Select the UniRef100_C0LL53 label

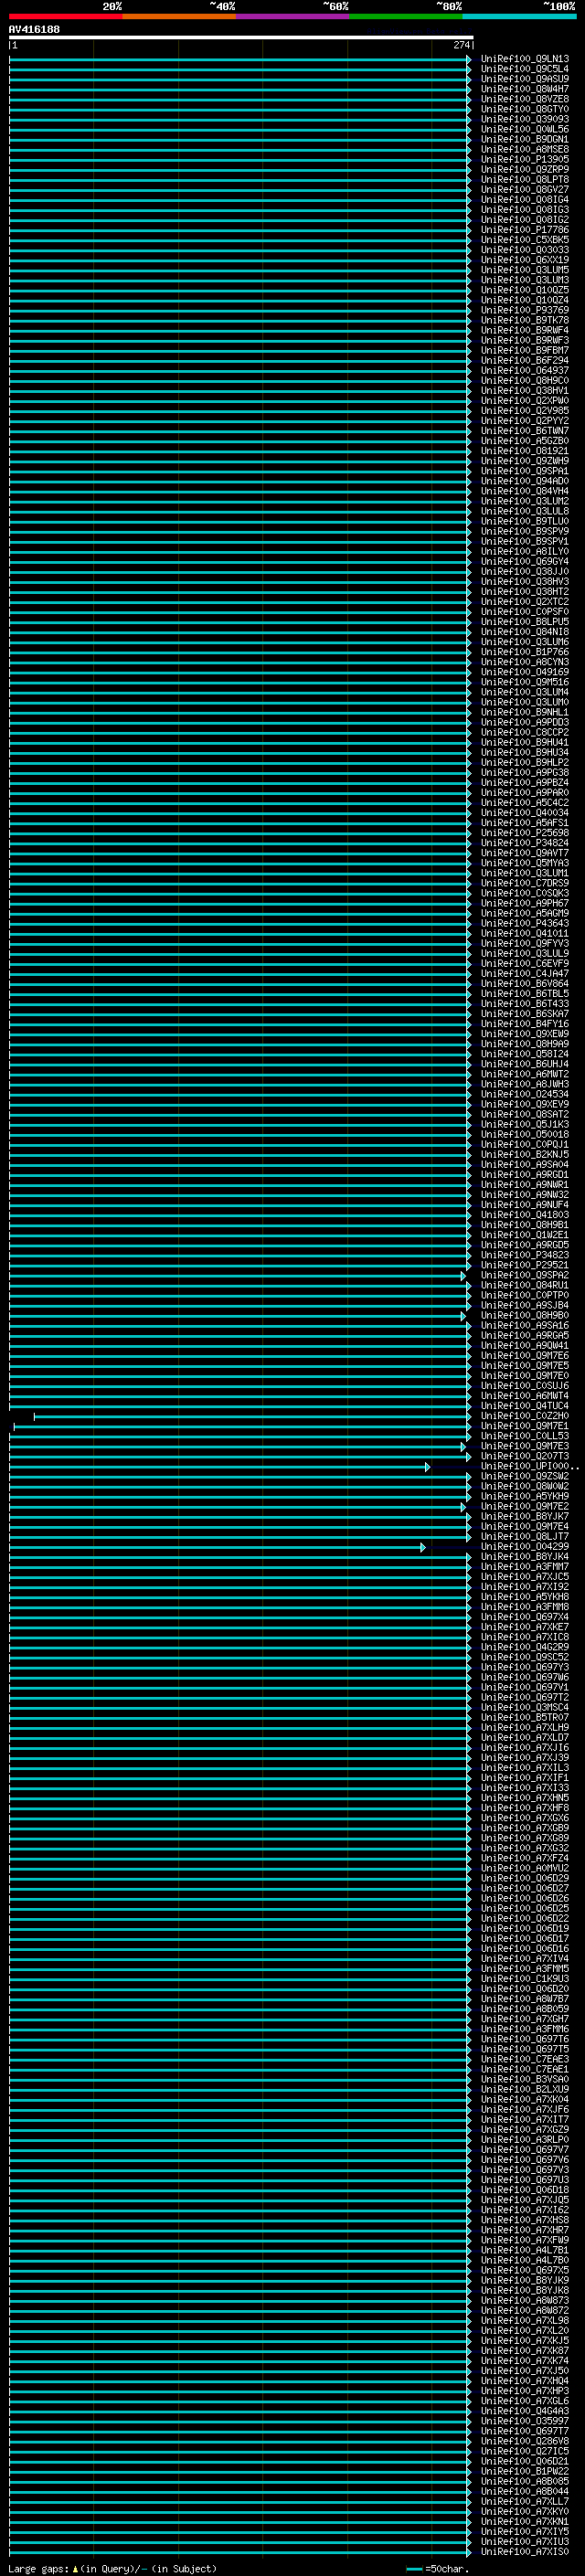point(524,1436)
